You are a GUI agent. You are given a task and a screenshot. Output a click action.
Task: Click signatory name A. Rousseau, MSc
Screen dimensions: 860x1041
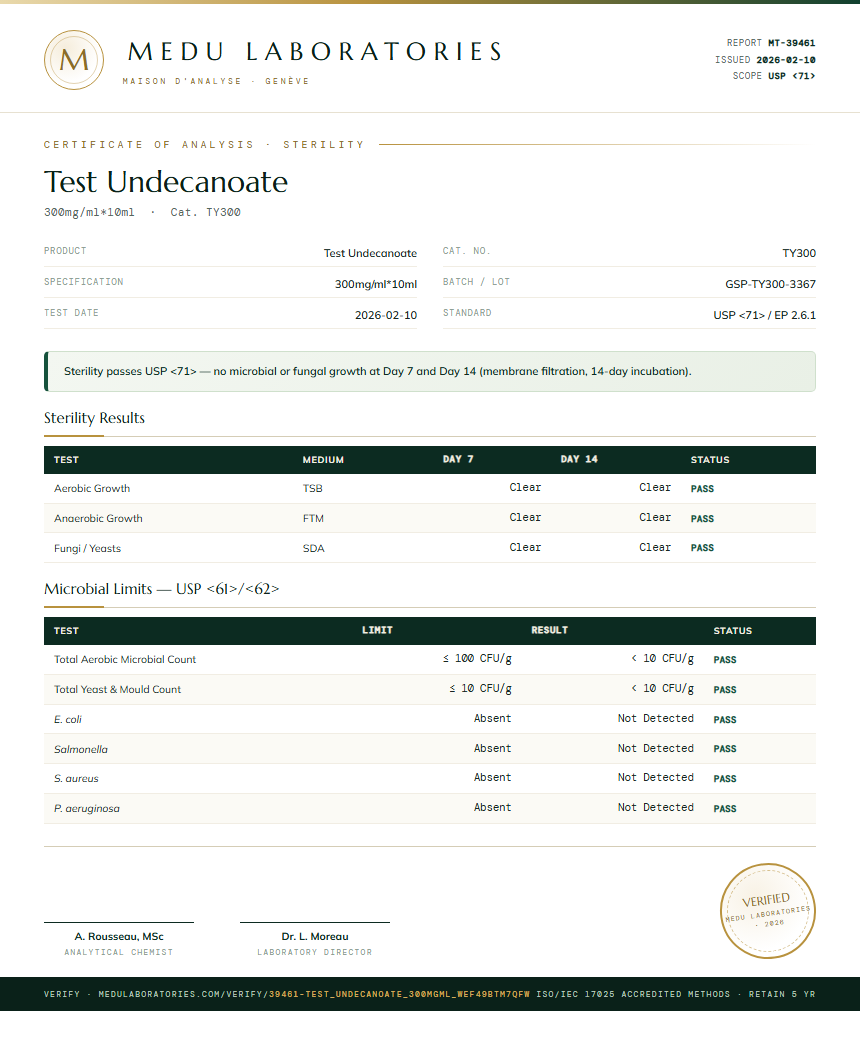(x=119, y=936)
